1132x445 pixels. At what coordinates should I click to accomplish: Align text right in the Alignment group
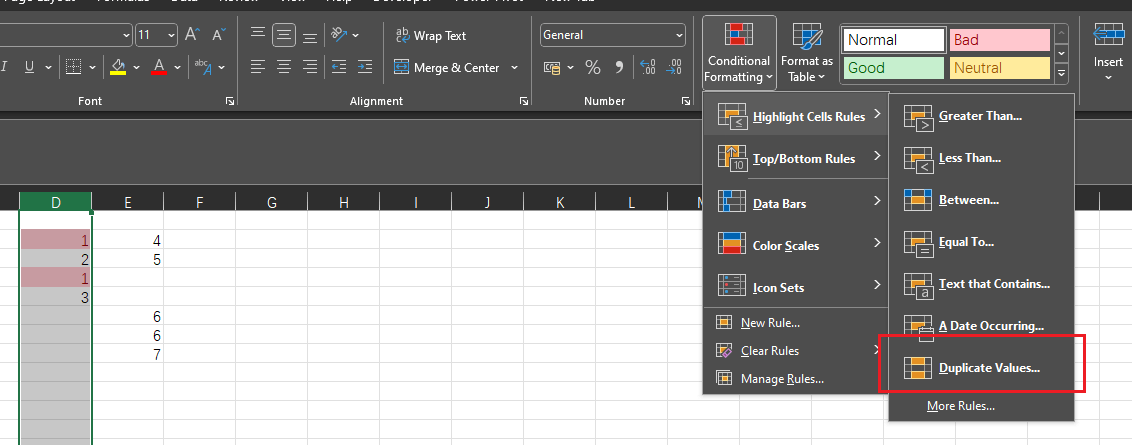(310, 67)
